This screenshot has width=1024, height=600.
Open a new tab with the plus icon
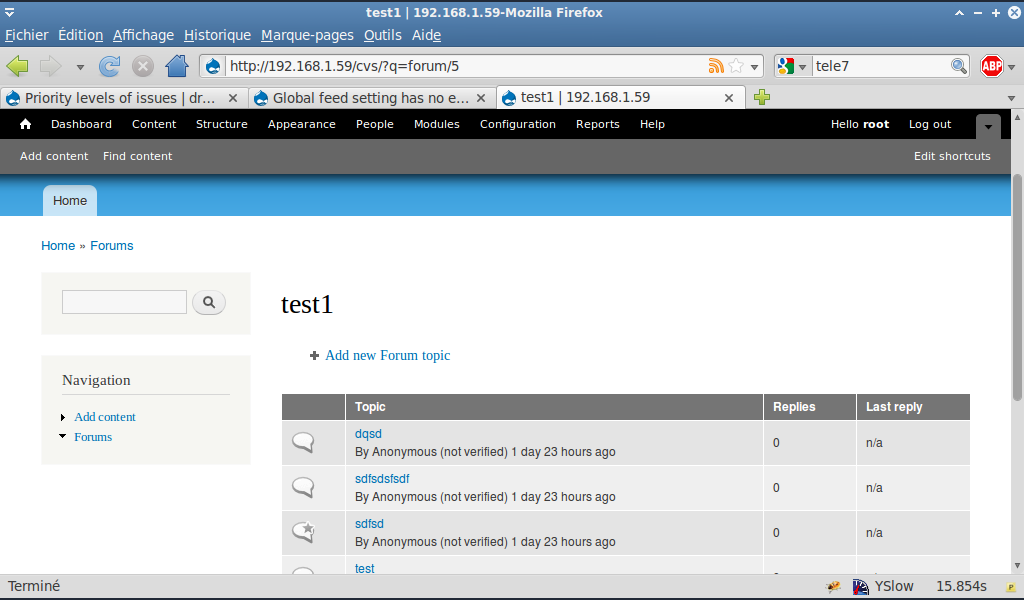(x=761, y=98)
